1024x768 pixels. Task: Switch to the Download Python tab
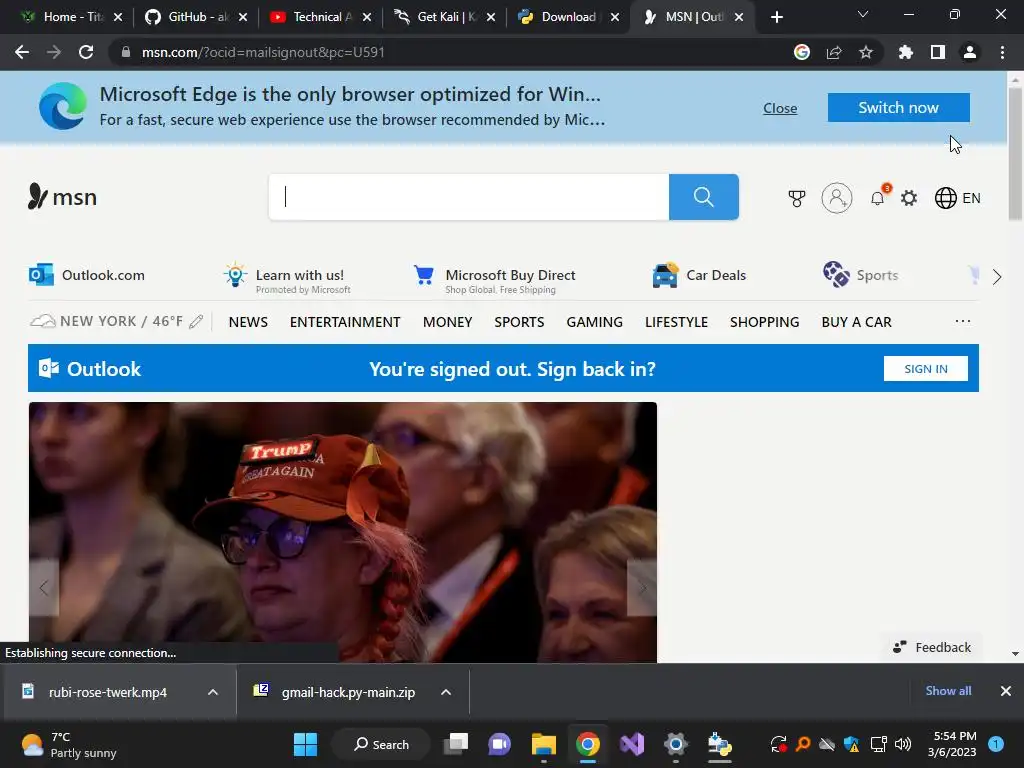point(568,17)
